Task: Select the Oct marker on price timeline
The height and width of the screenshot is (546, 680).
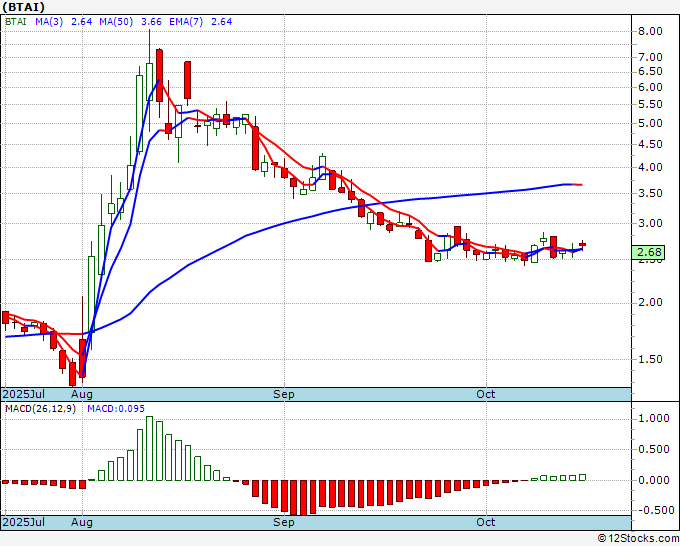Action: 486,394
